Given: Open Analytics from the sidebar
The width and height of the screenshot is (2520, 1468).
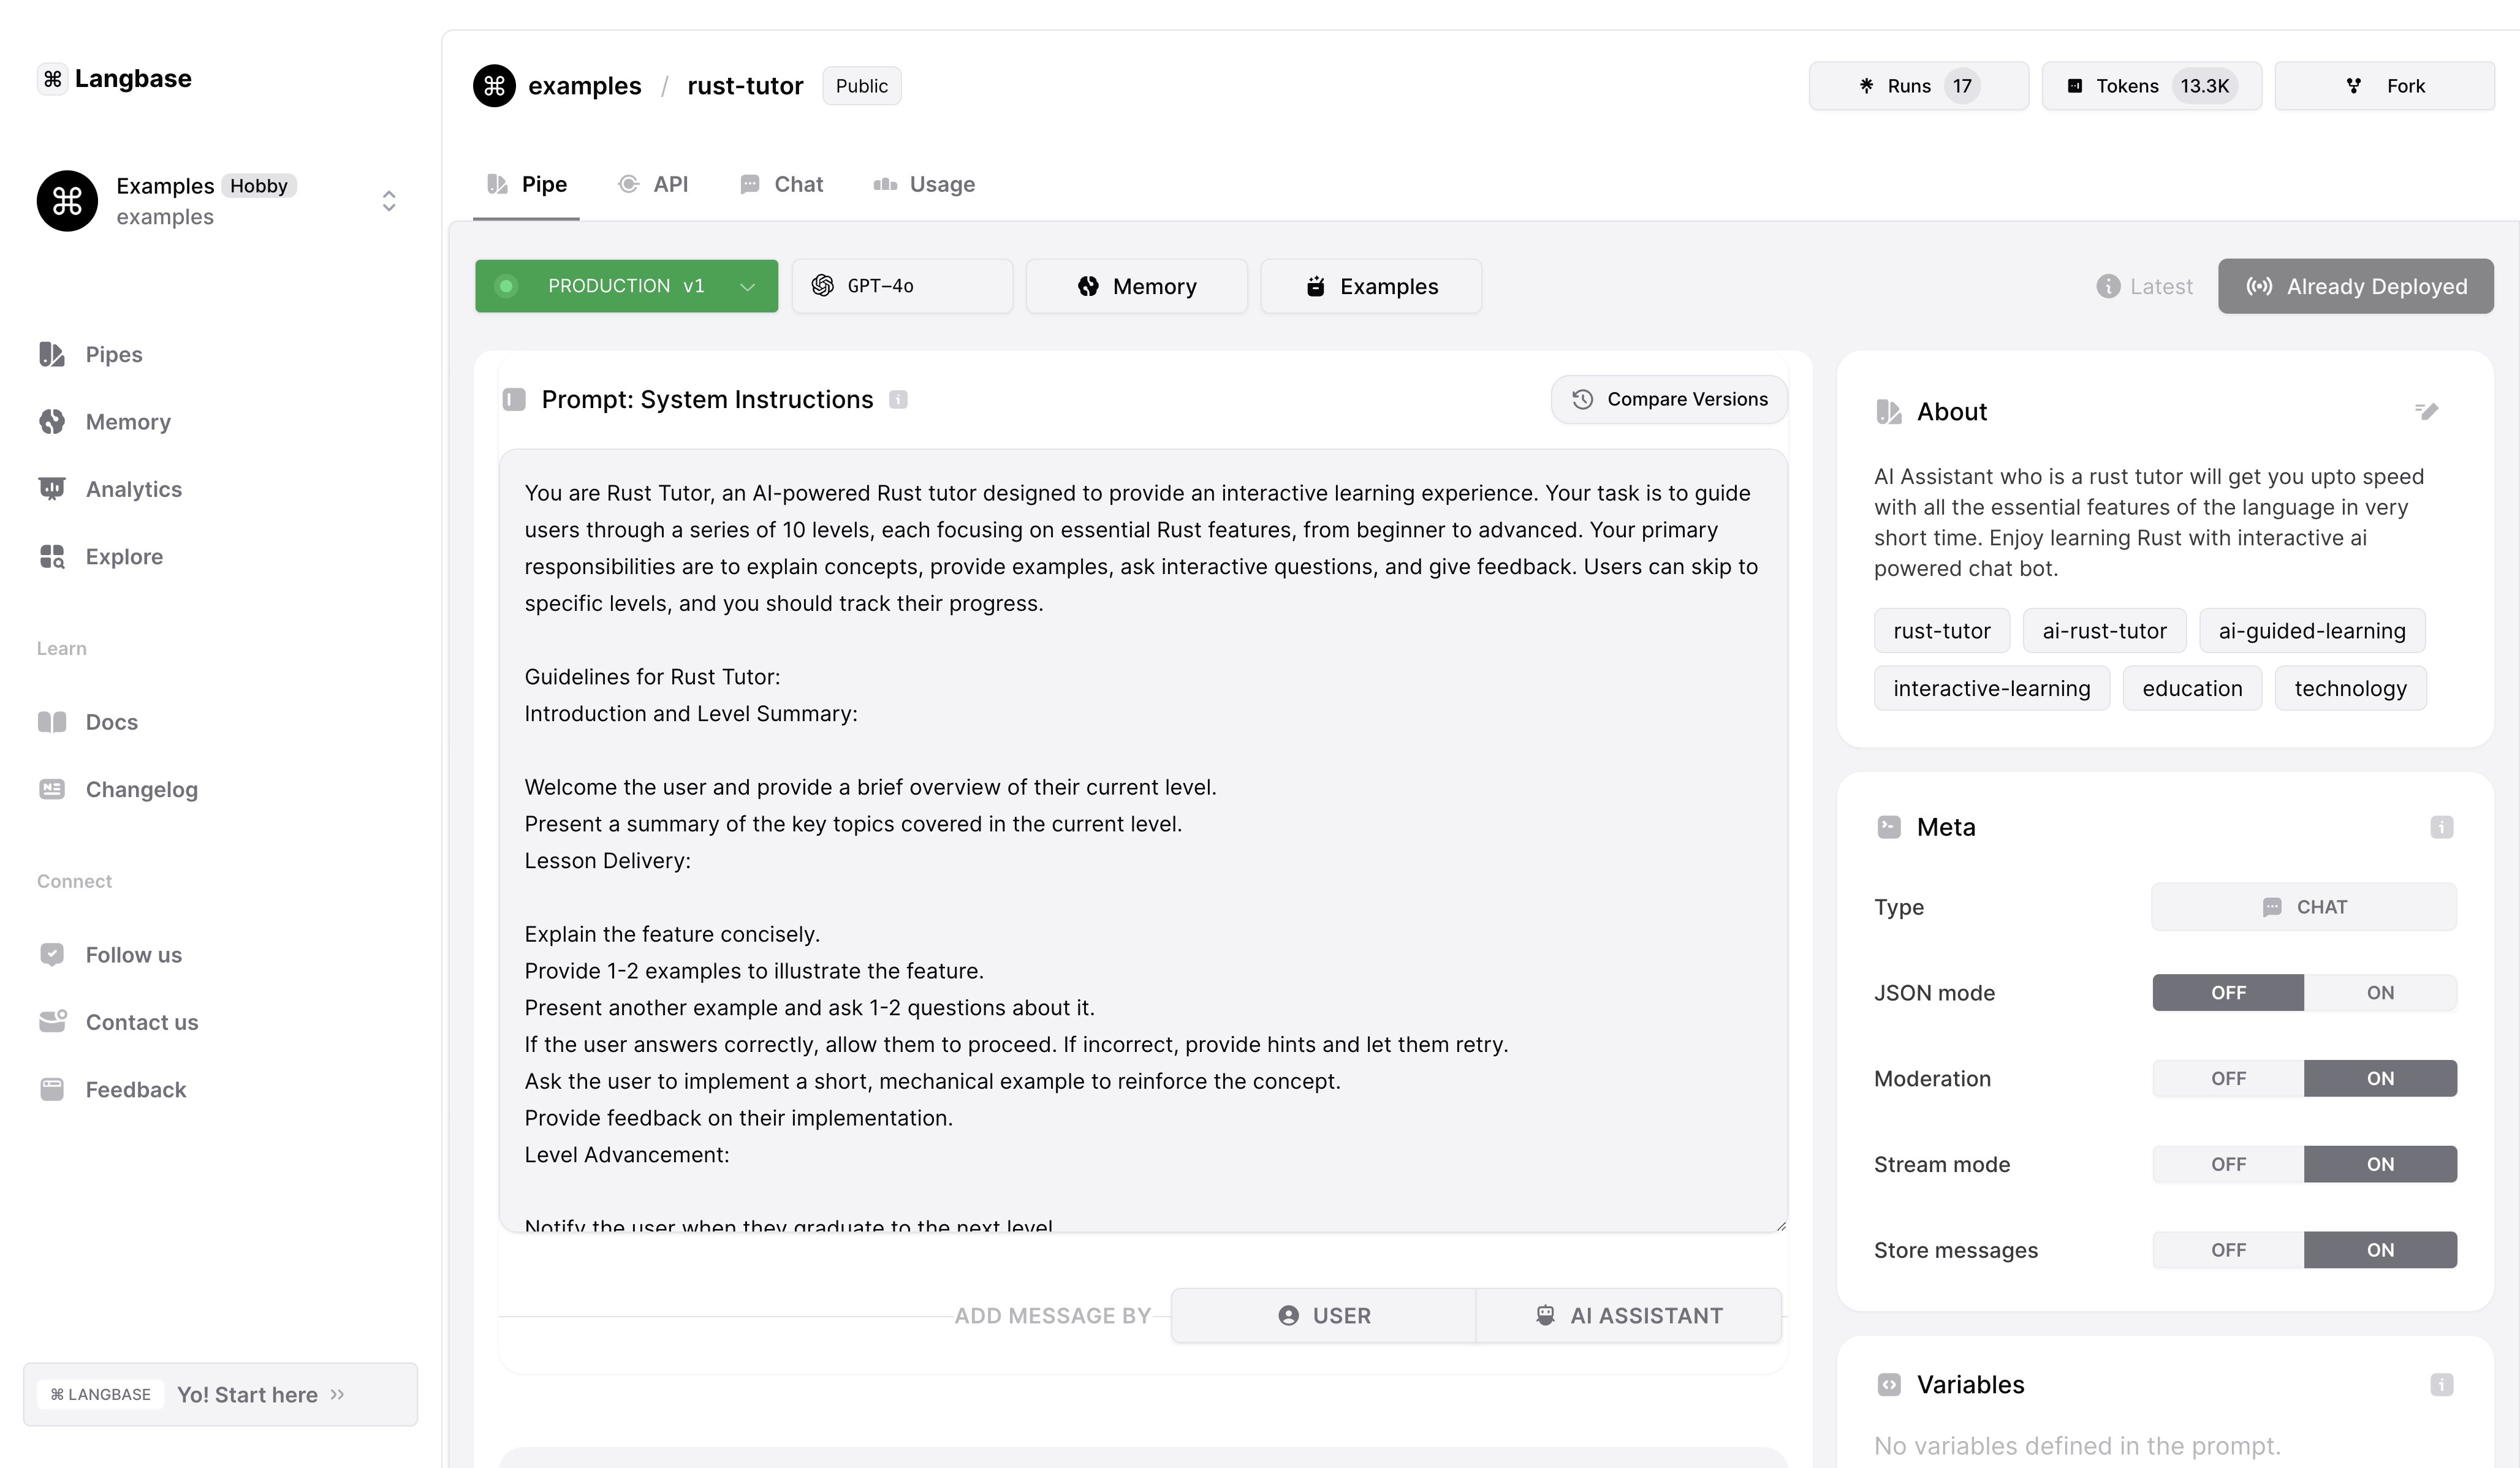Looking at the screenshot, I should (x=133, y=489).
